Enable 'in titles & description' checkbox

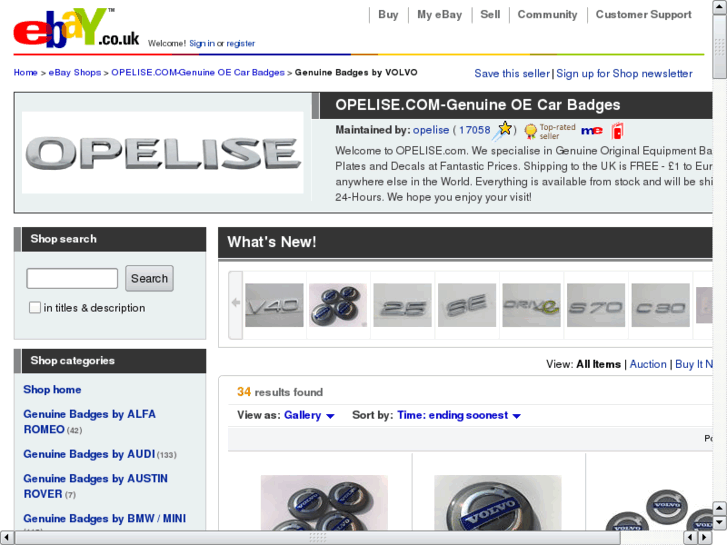pos(35,308)
